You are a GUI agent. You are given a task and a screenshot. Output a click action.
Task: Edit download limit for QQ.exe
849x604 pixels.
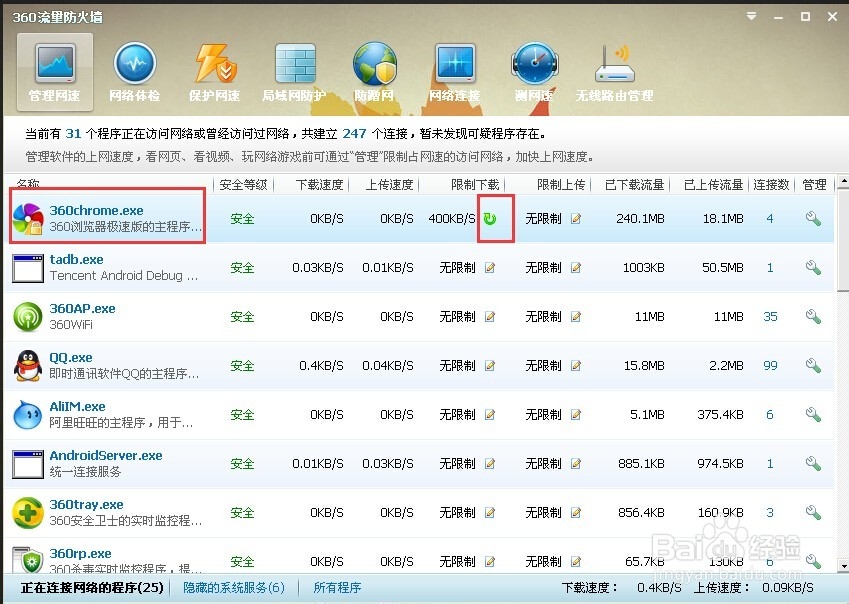click(x=490, y=365)
